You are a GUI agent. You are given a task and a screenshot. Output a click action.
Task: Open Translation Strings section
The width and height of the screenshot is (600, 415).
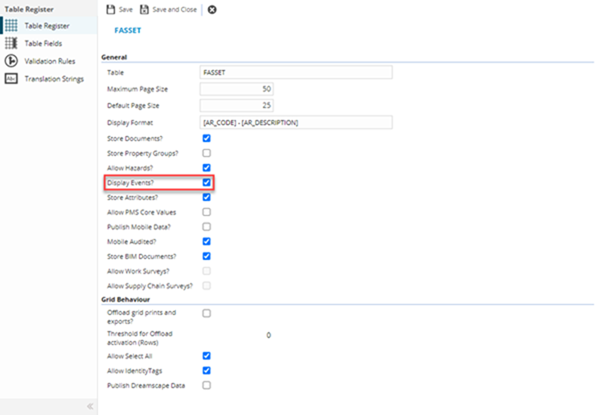pyautogui.click(x=53, y=79)
